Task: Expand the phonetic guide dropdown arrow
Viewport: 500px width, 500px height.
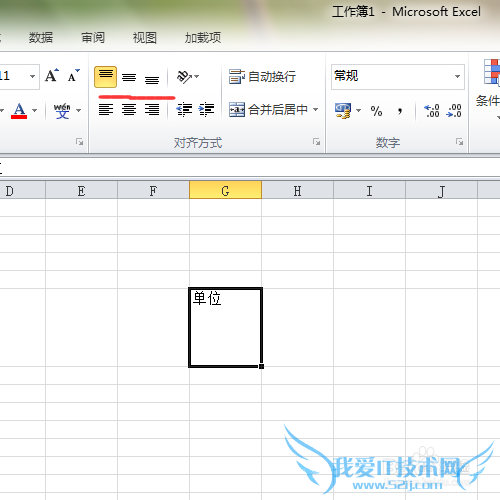Action: (x=79, y=110)
